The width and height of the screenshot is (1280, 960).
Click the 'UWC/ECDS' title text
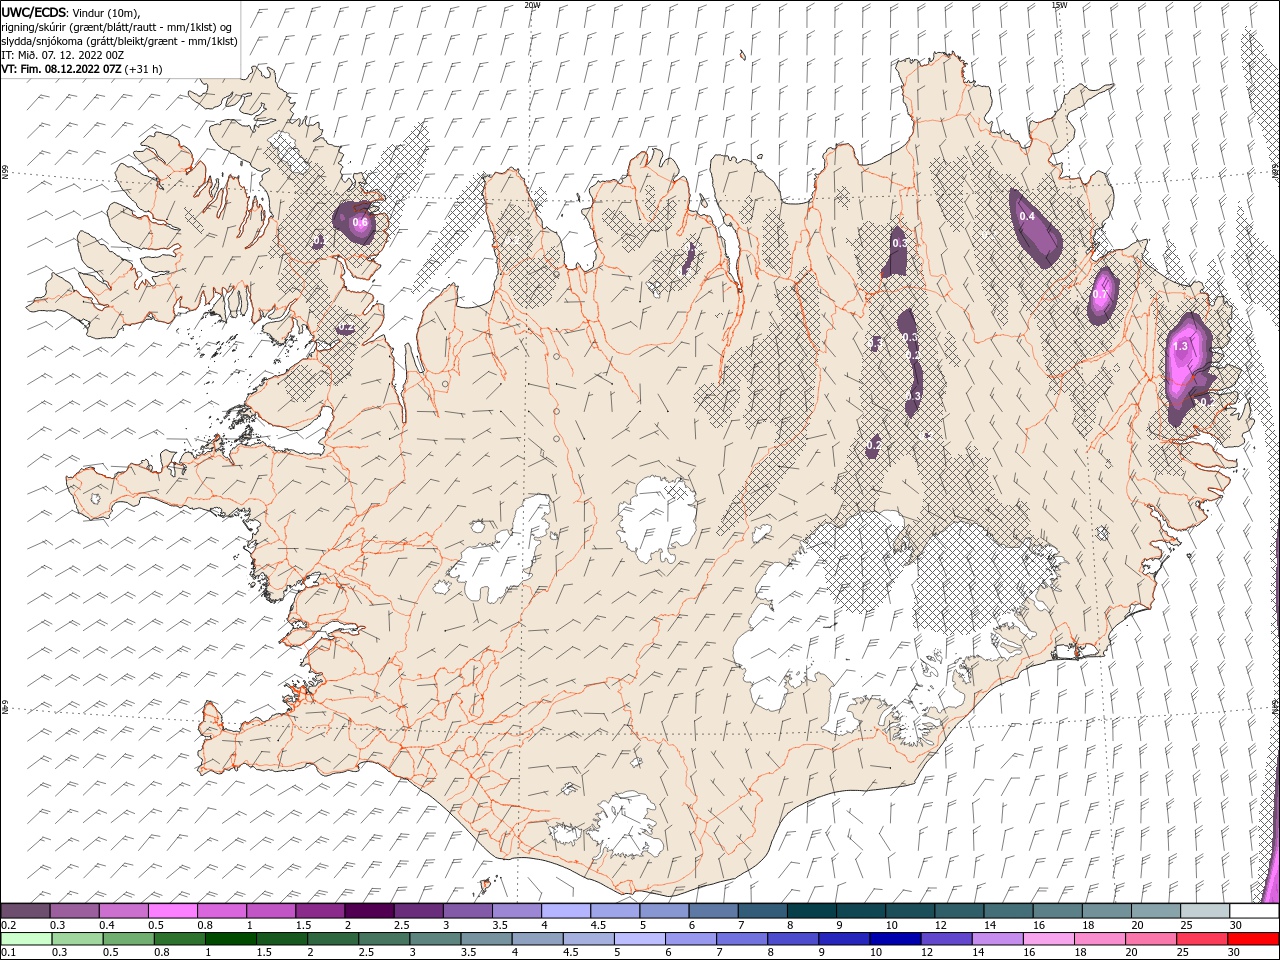pyautogui.click(x=34, y=12)
